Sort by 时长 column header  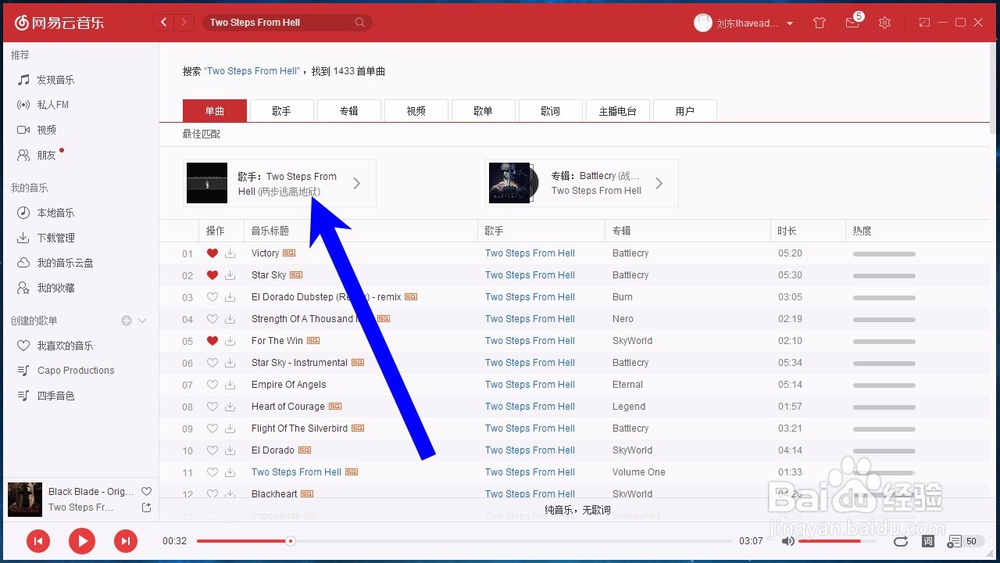coord(786,231)
